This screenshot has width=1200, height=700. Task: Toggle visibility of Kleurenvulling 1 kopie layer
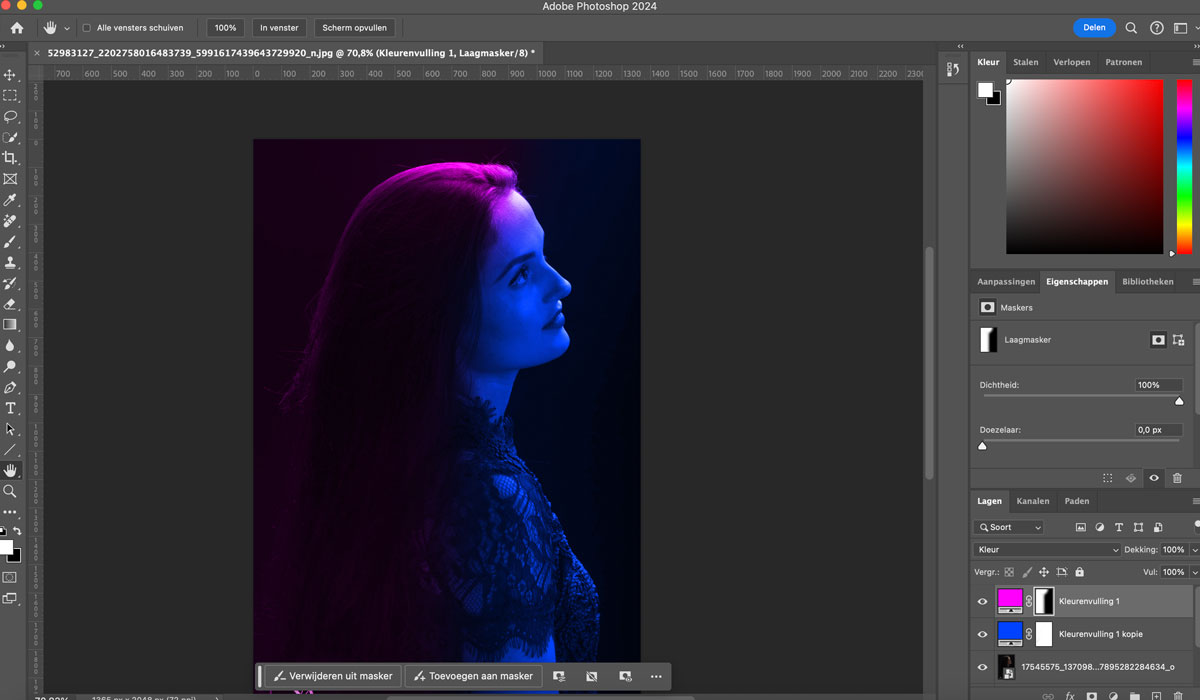click(x=982, y=634)
